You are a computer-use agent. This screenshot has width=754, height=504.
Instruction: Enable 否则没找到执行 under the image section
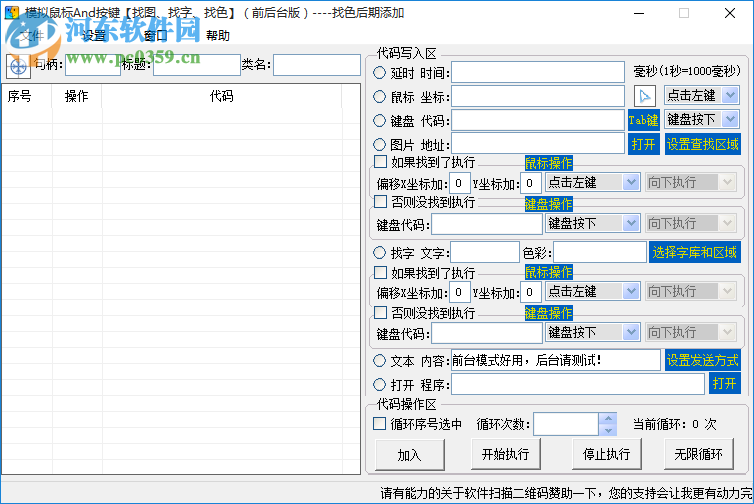380,202
